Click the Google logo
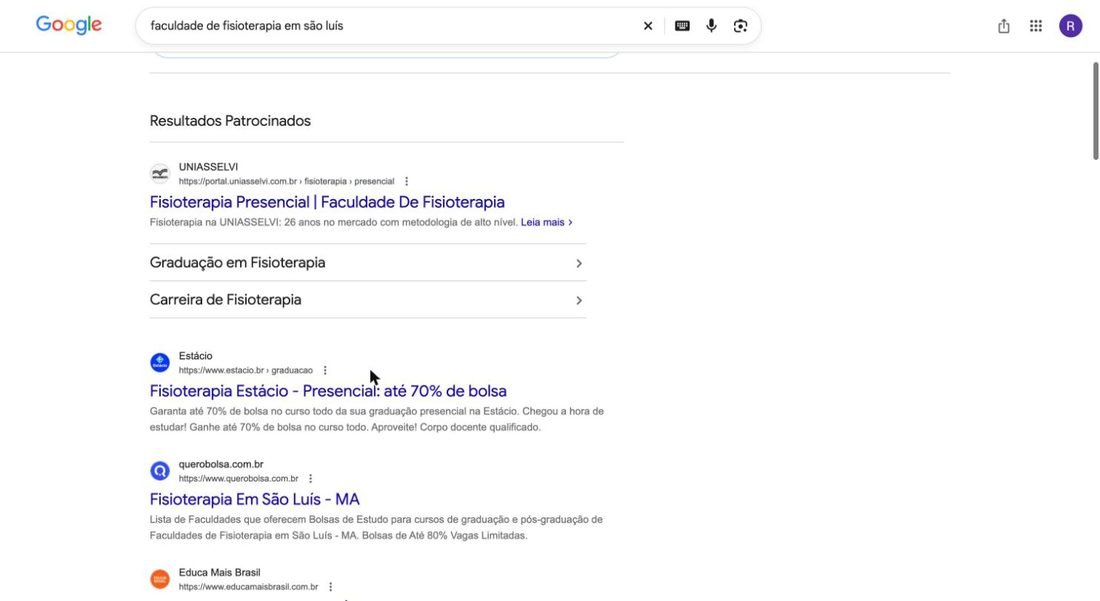1100x601 pixels. pyautogui.click(x=69, y=25)
